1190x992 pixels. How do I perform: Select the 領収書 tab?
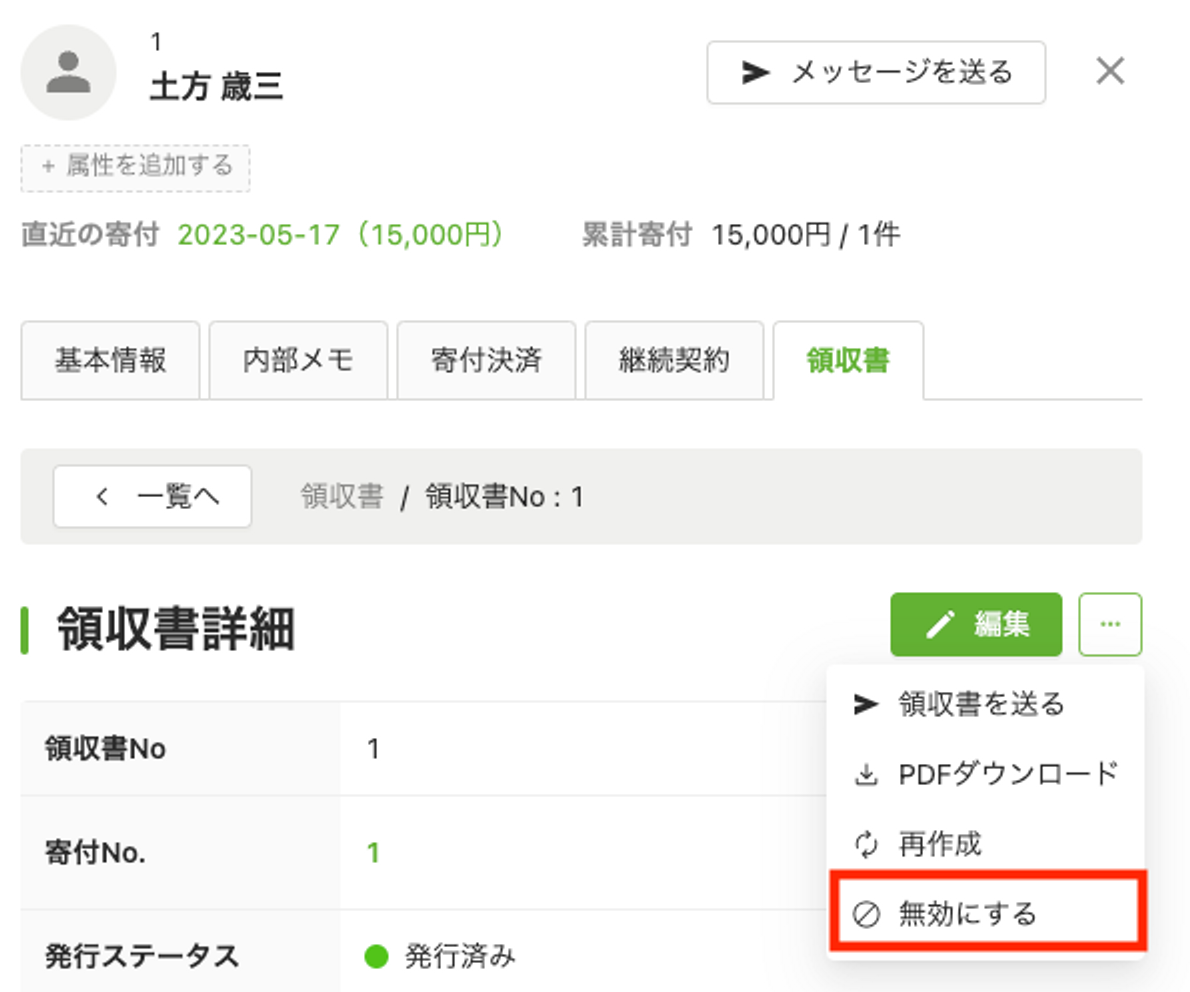847,360
